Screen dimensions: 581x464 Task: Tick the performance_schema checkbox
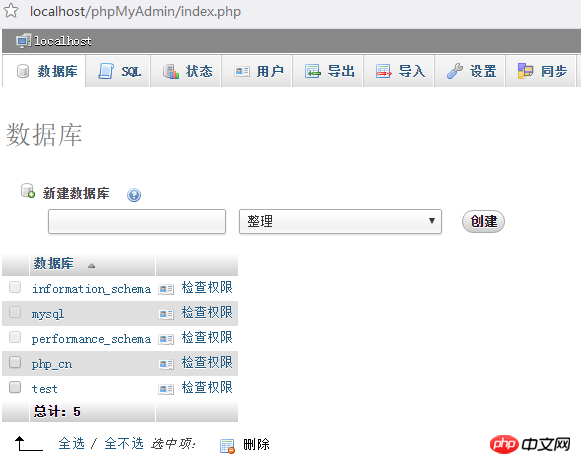pos(15,337)
